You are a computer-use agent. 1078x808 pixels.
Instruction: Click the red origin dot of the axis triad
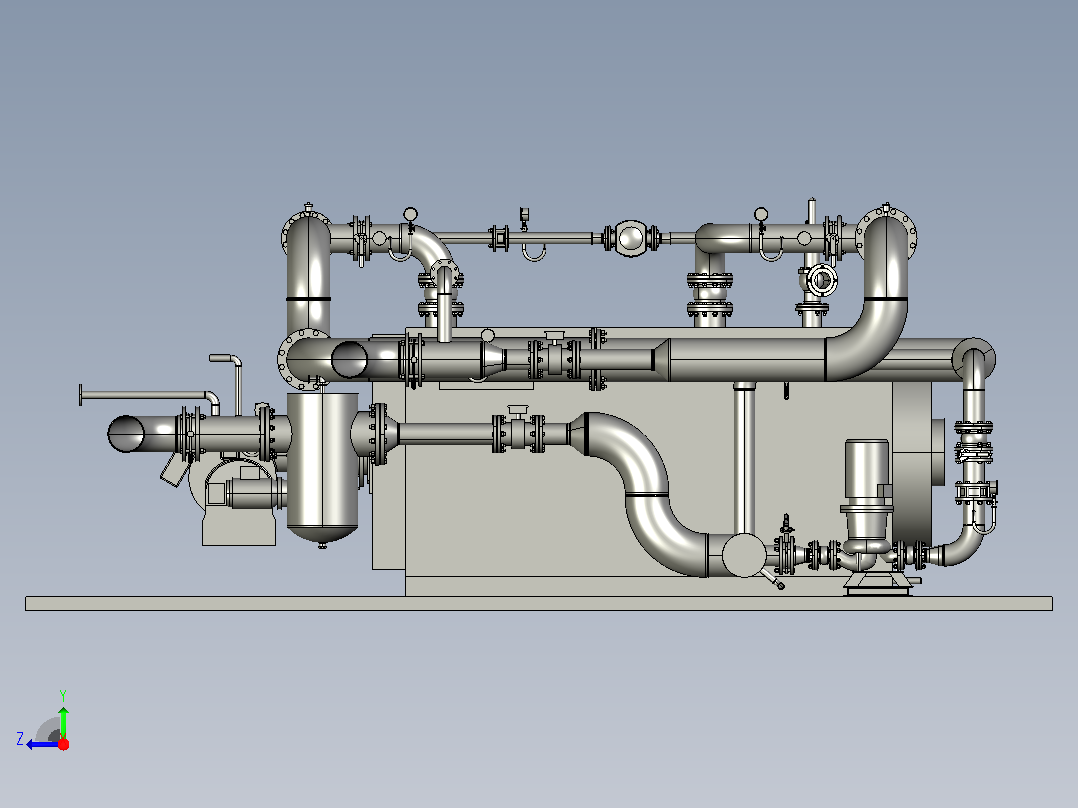point(63,744)
